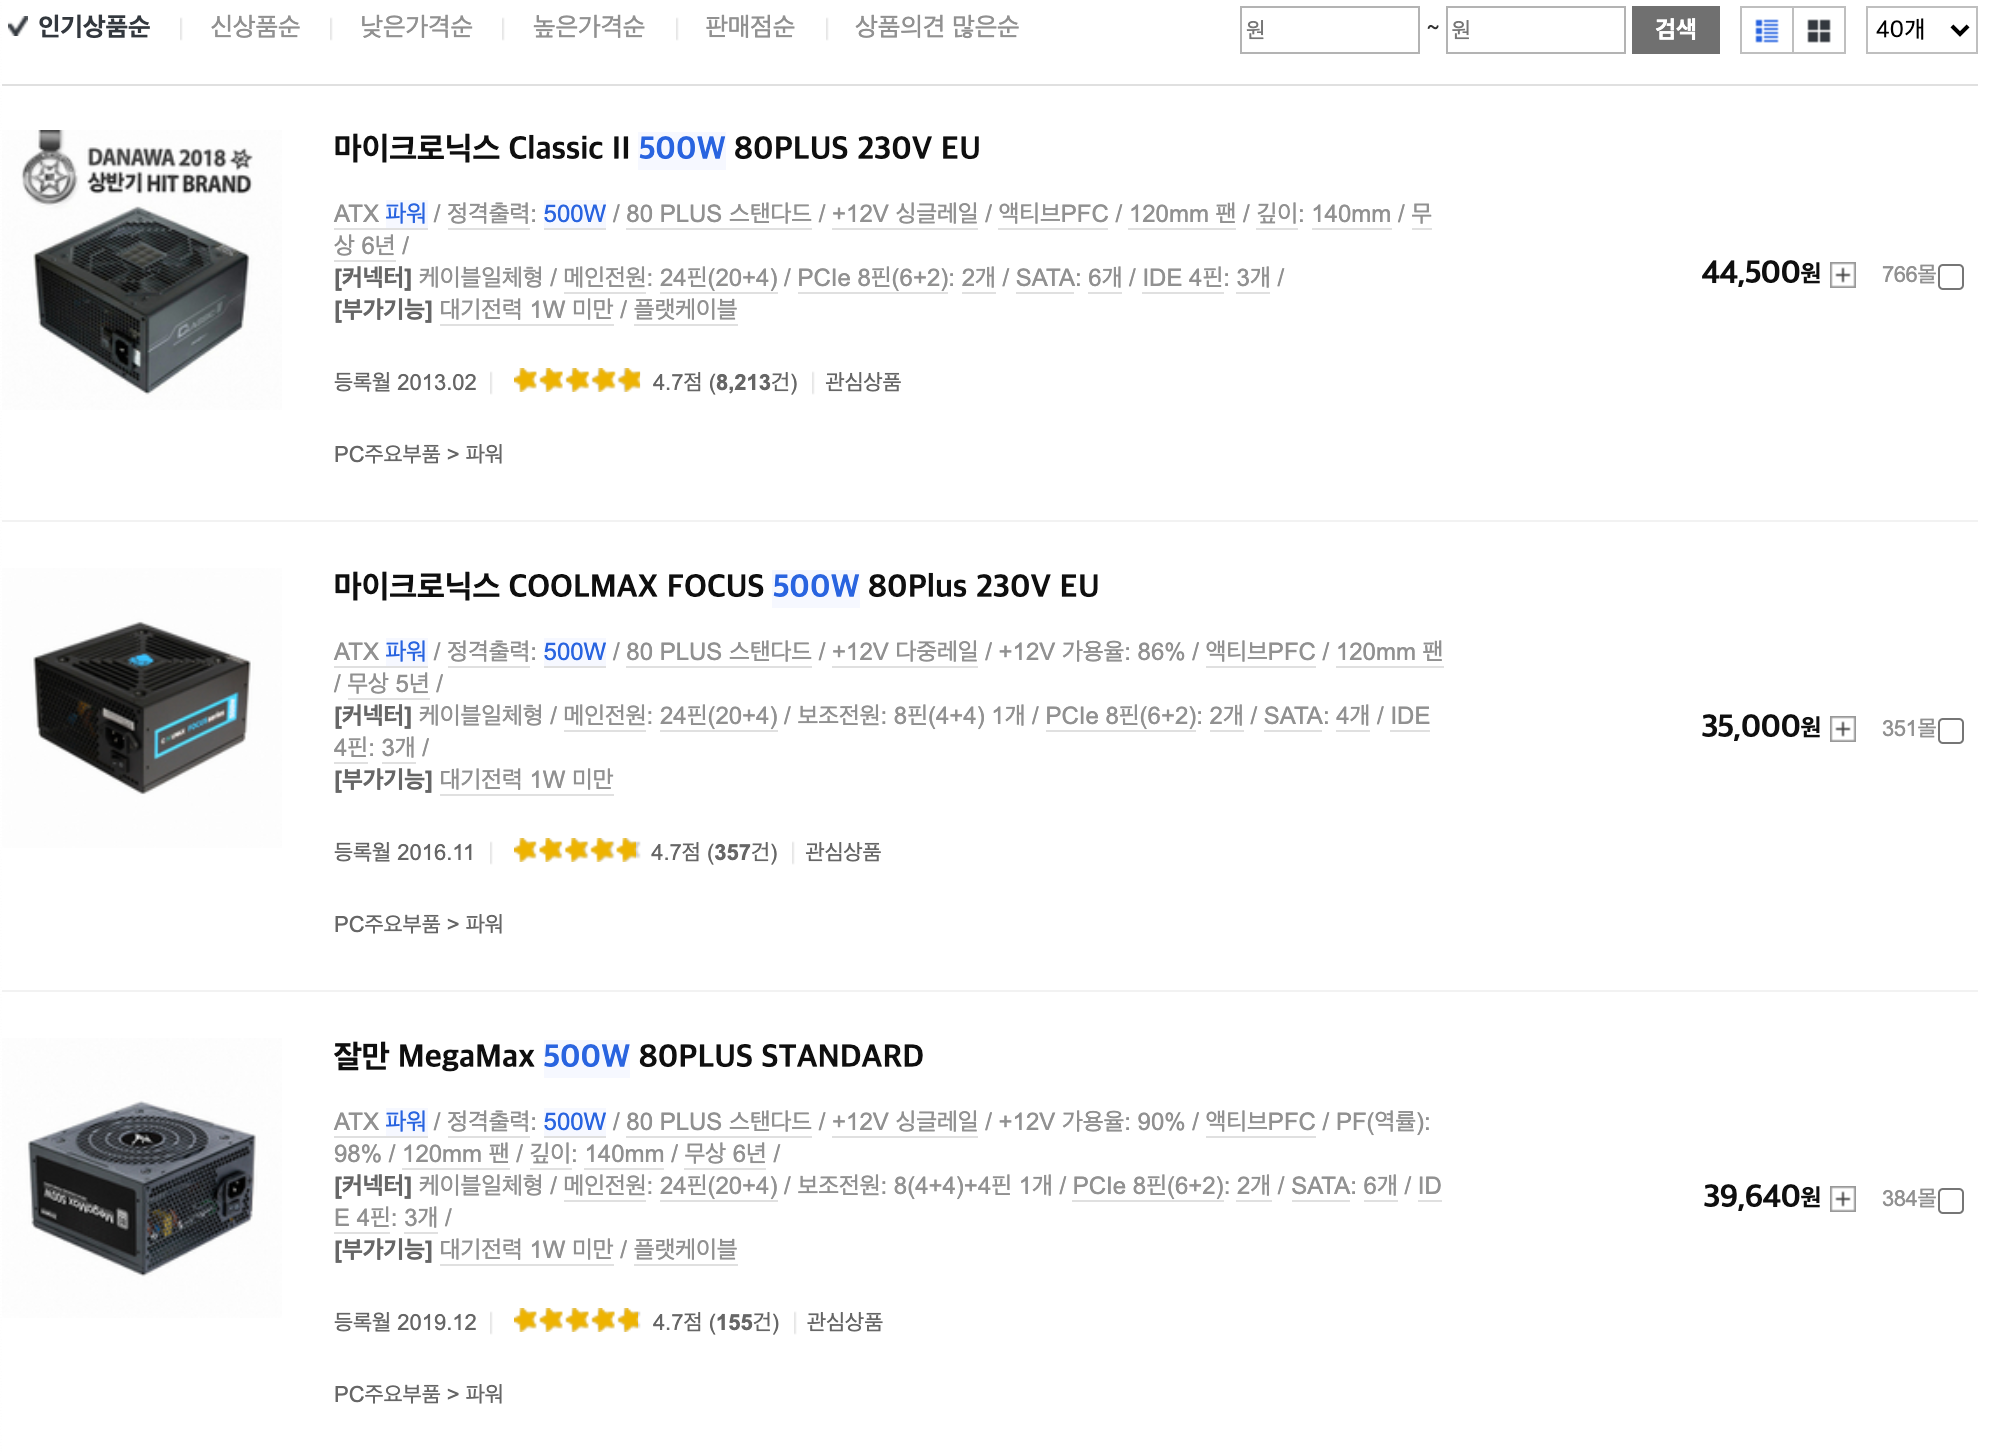Click star rating of COOLMAX FOCUS product
The height and width of the screenshot is (1454, 2014).
[x=576, y=851]
